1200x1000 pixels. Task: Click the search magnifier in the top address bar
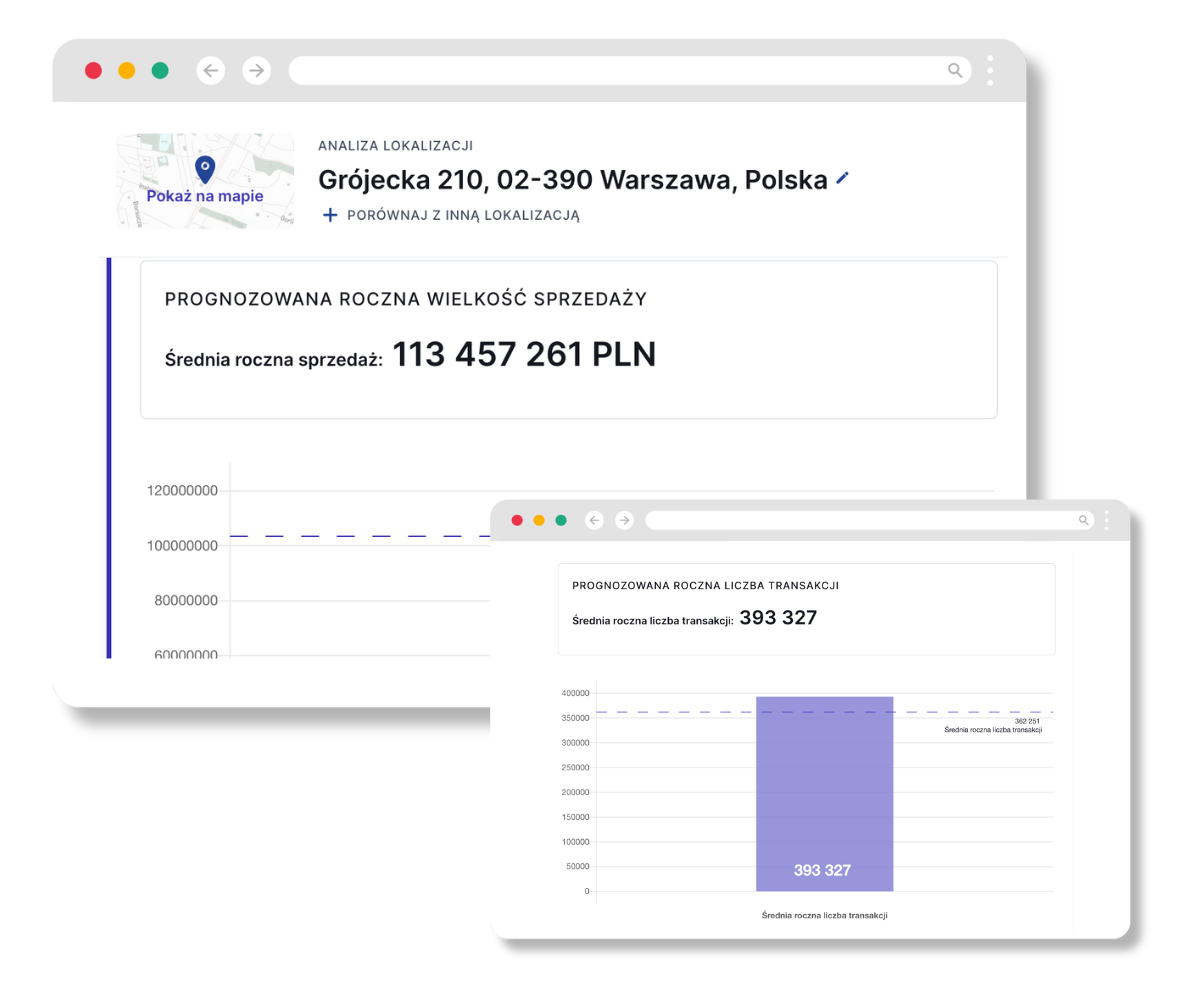955,71
